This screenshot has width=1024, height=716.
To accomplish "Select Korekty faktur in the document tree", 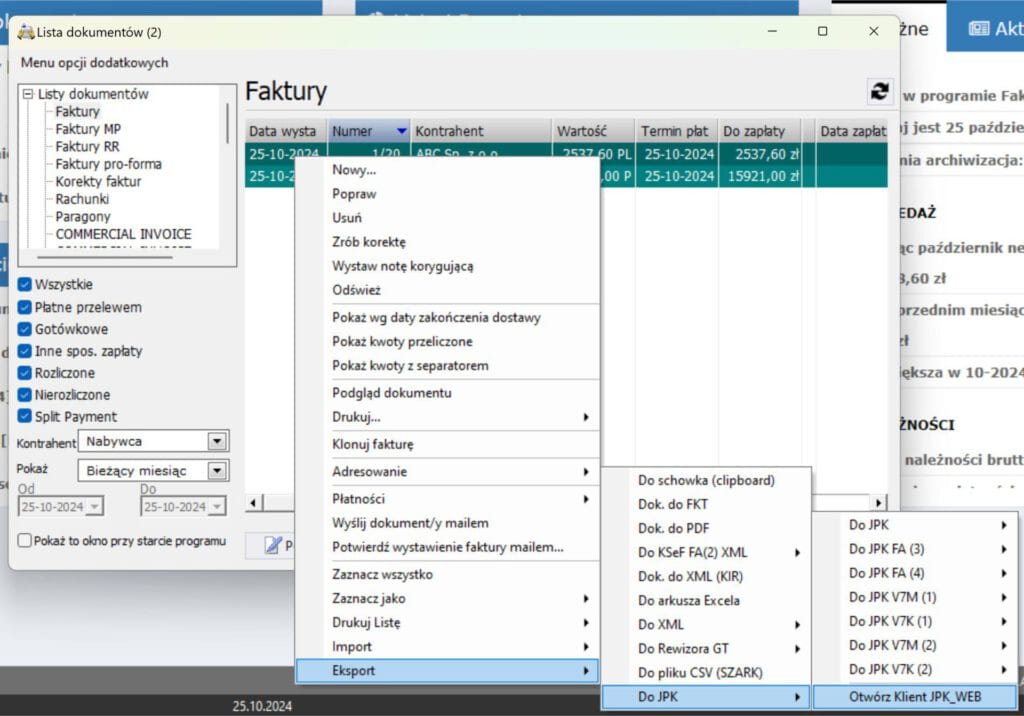I will 98,182.
